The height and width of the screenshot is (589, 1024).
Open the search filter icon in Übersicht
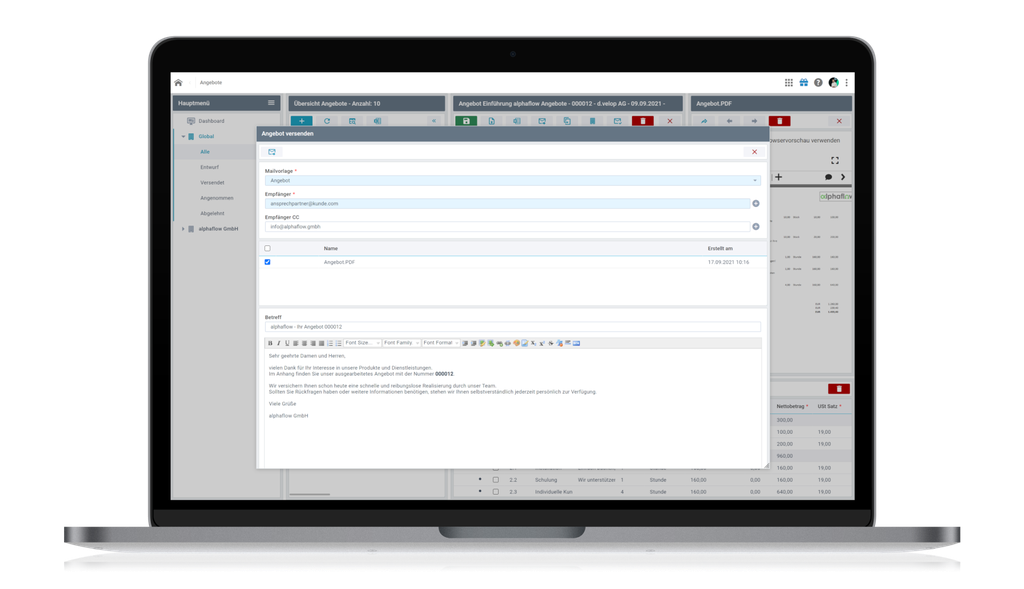pos(352,121)
